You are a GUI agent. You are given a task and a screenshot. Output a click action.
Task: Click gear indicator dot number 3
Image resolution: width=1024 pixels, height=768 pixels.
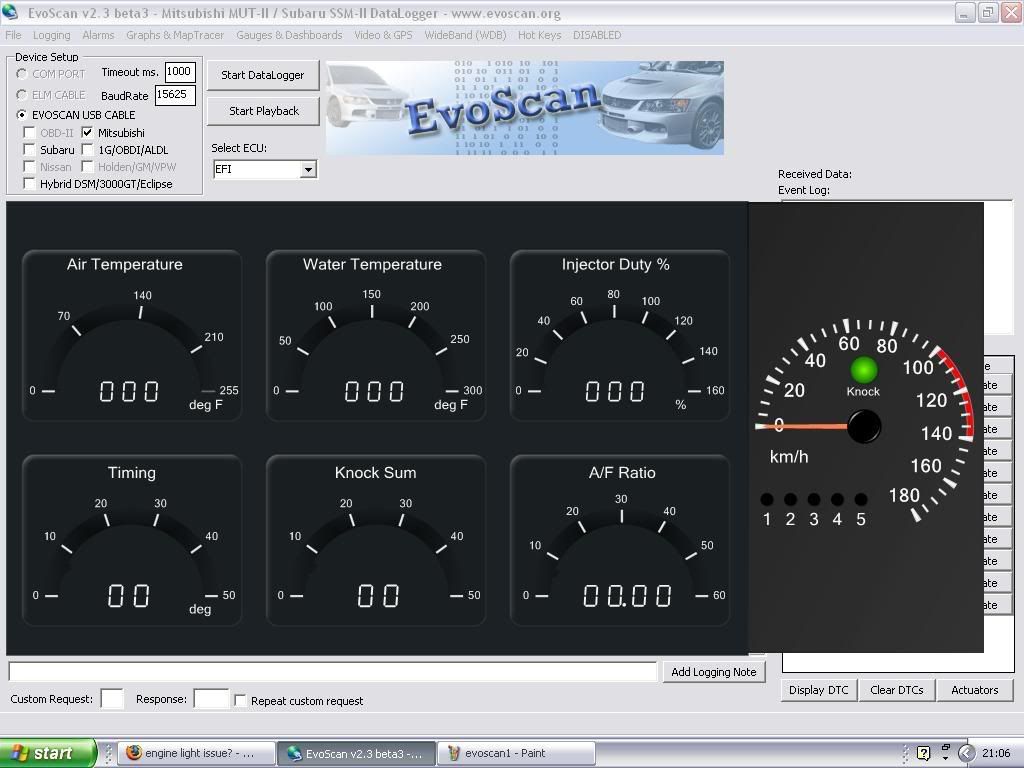coord(814,500)
